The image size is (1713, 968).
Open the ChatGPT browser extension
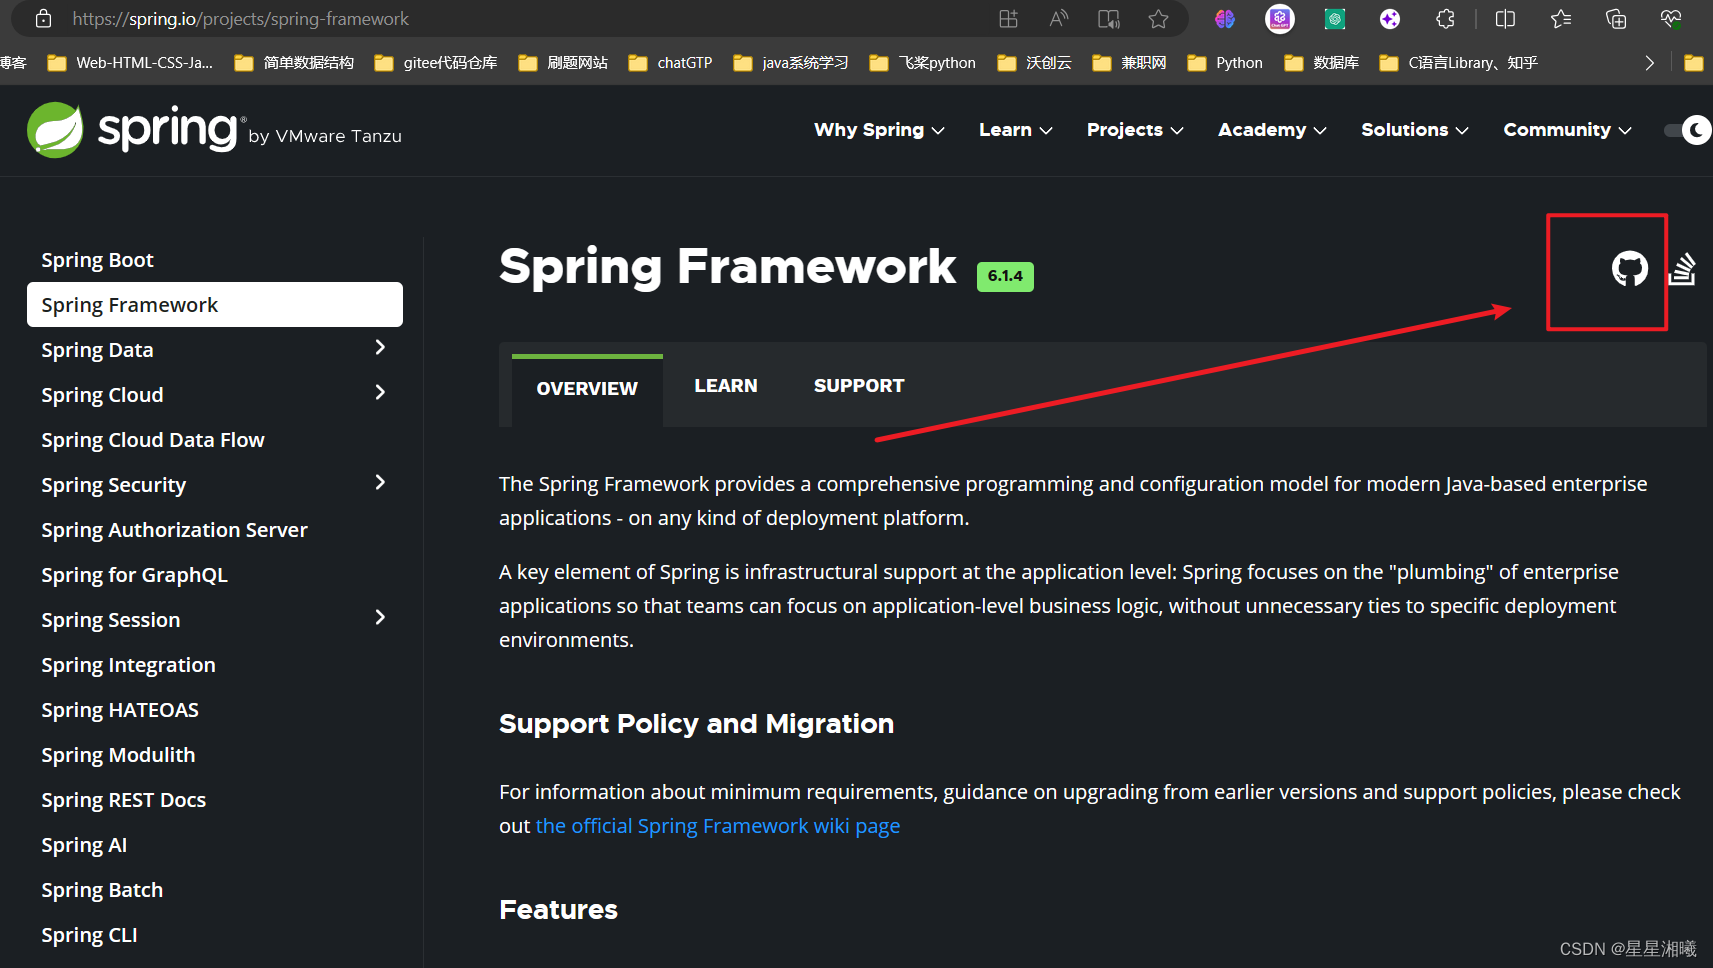1279,18
